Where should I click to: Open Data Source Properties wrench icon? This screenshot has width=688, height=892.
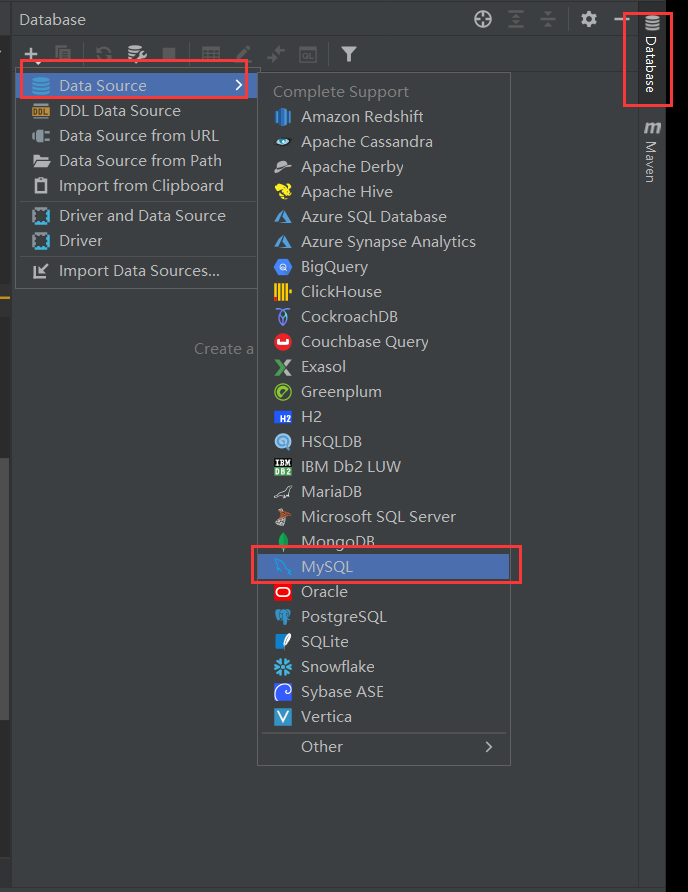[137, 54]
